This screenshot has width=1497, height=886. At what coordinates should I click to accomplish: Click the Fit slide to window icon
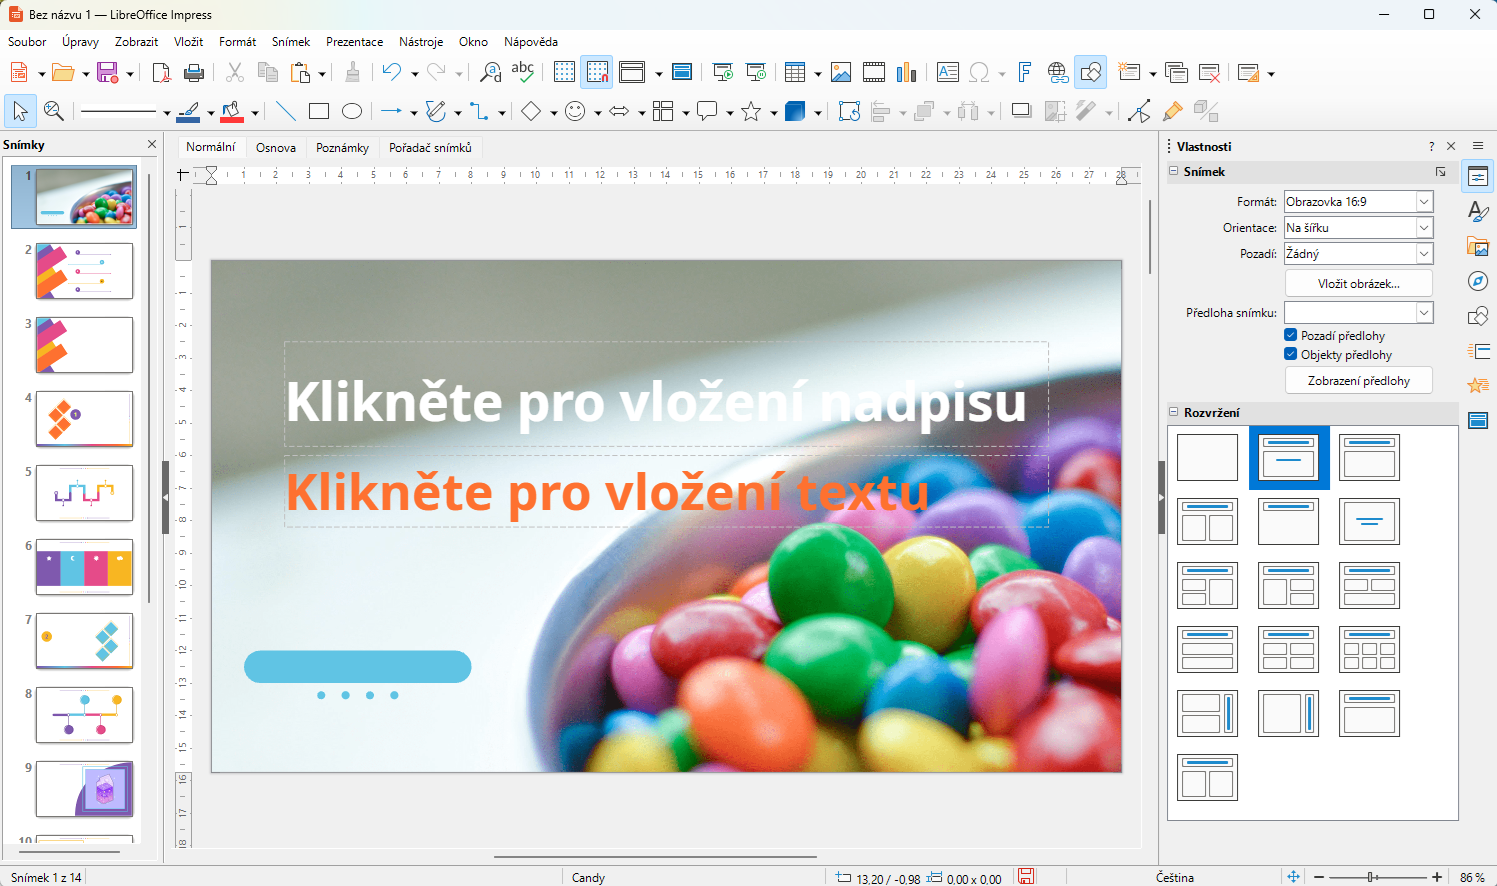(x=1293, y=877)
